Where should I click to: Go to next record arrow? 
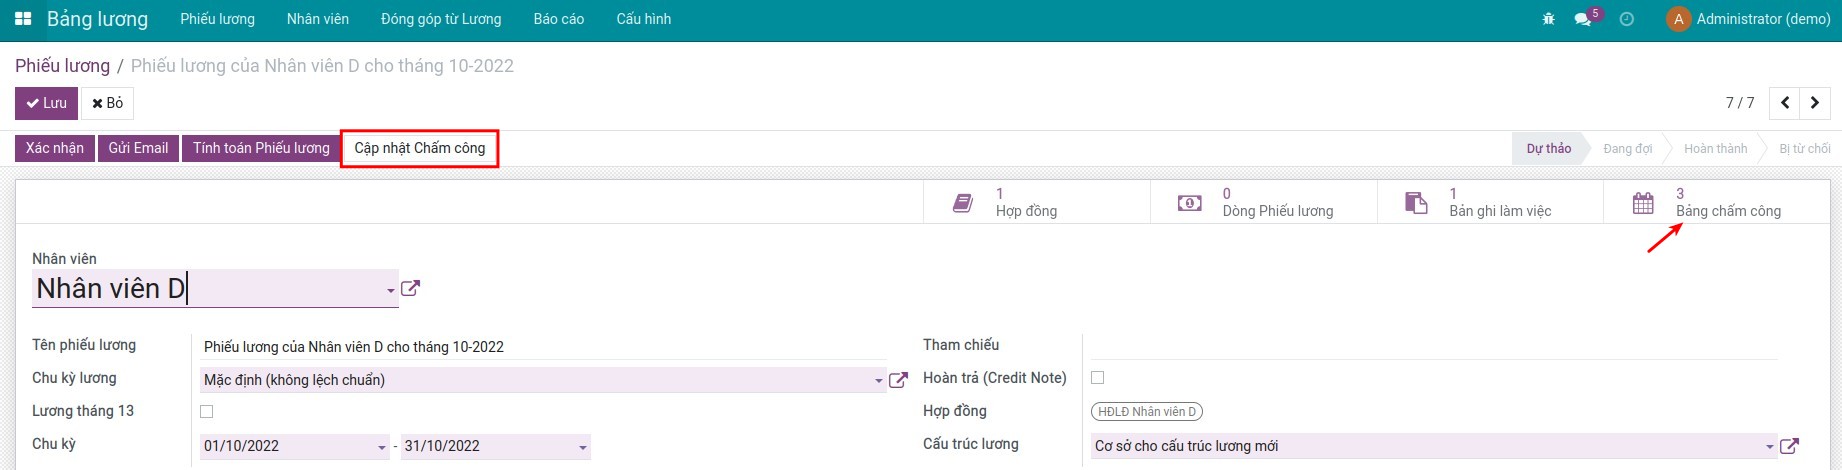click(1814, 103)
